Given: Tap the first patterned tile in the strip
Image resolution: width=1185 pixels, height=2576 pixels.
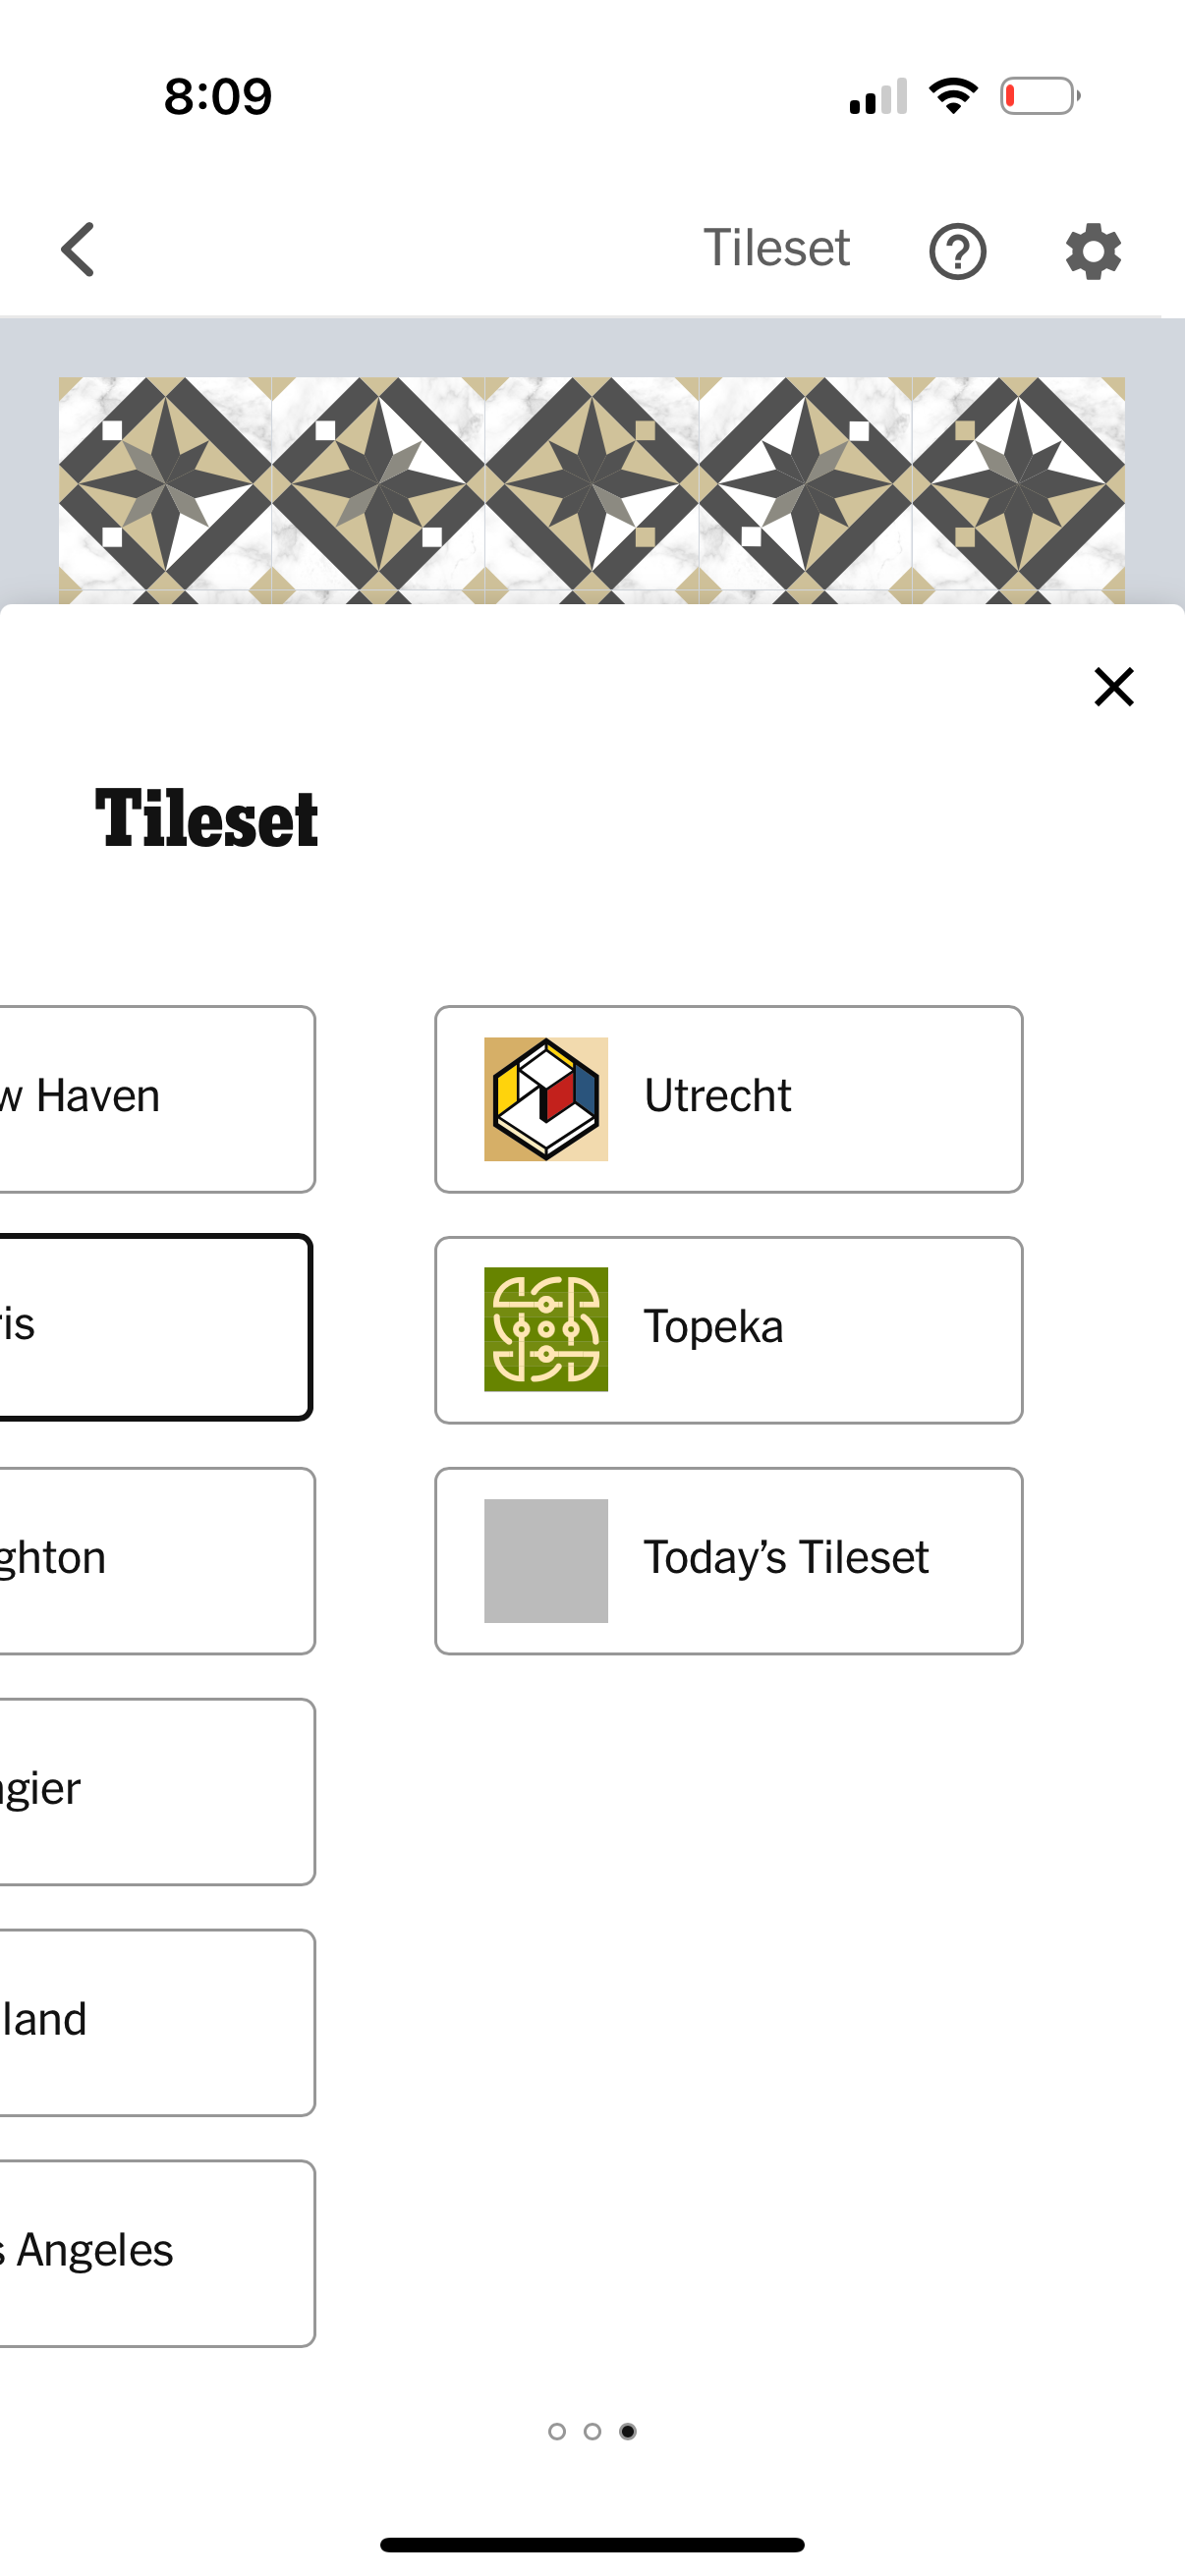Looking at the screenshot, I should (165, 485).
